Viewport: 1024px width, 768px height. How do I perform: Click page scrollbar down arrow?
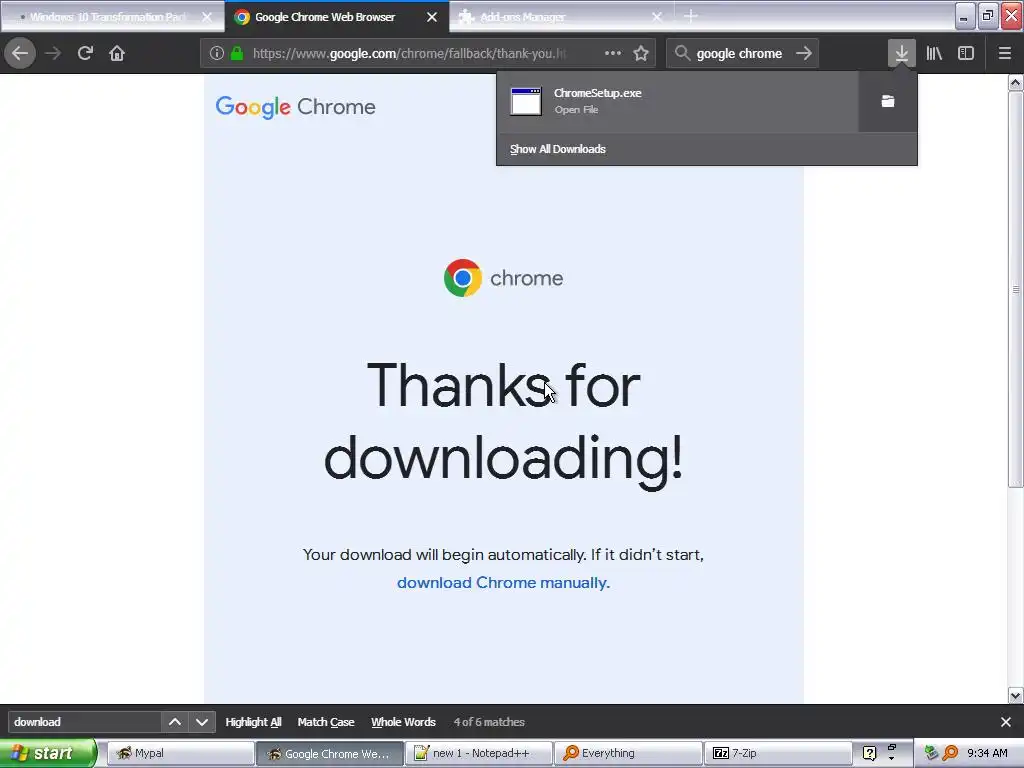[1016, 696]
